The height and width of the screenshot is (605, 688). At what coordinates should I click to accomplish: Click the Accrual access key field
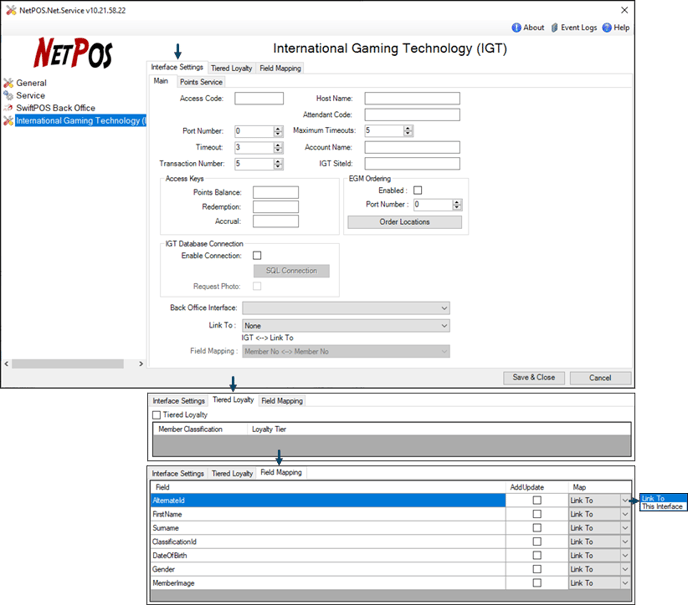point(276,221)
